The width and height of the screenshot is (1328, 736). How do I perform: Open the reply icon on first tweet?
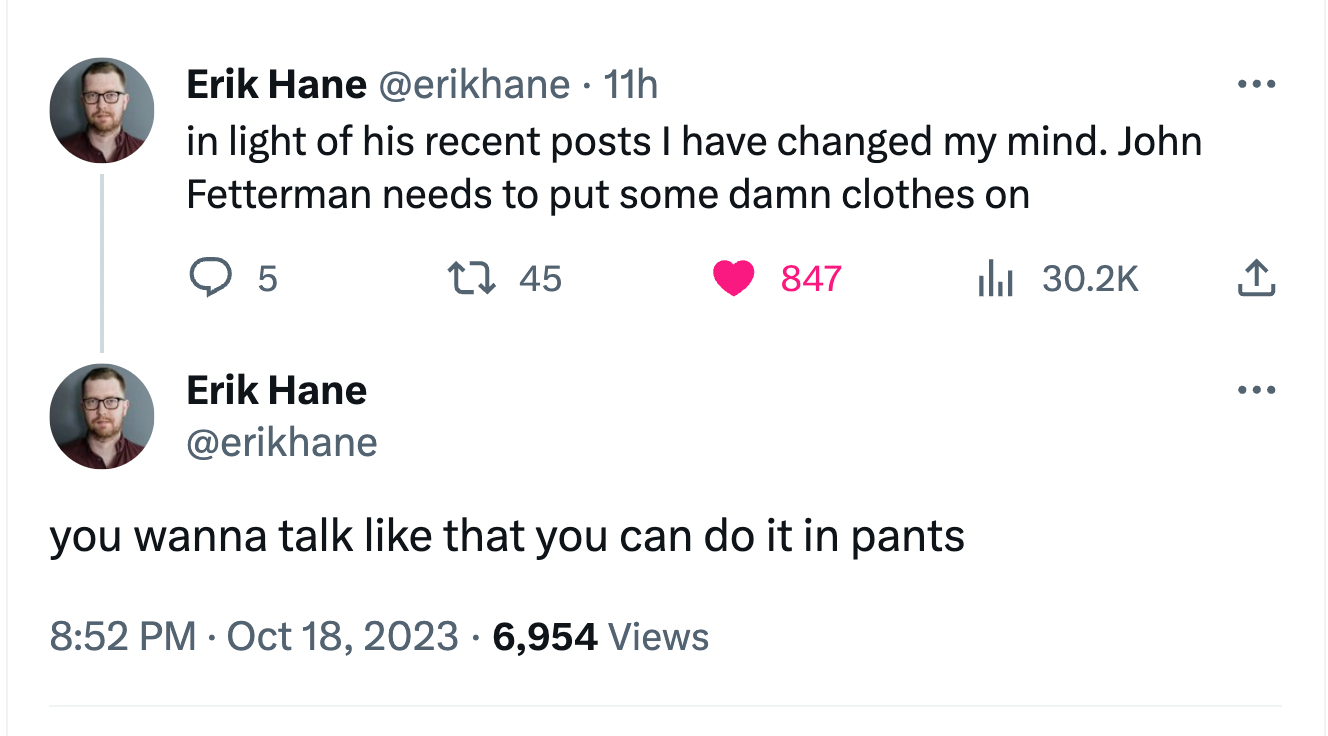pyautogui.click(x=209, y=278)
